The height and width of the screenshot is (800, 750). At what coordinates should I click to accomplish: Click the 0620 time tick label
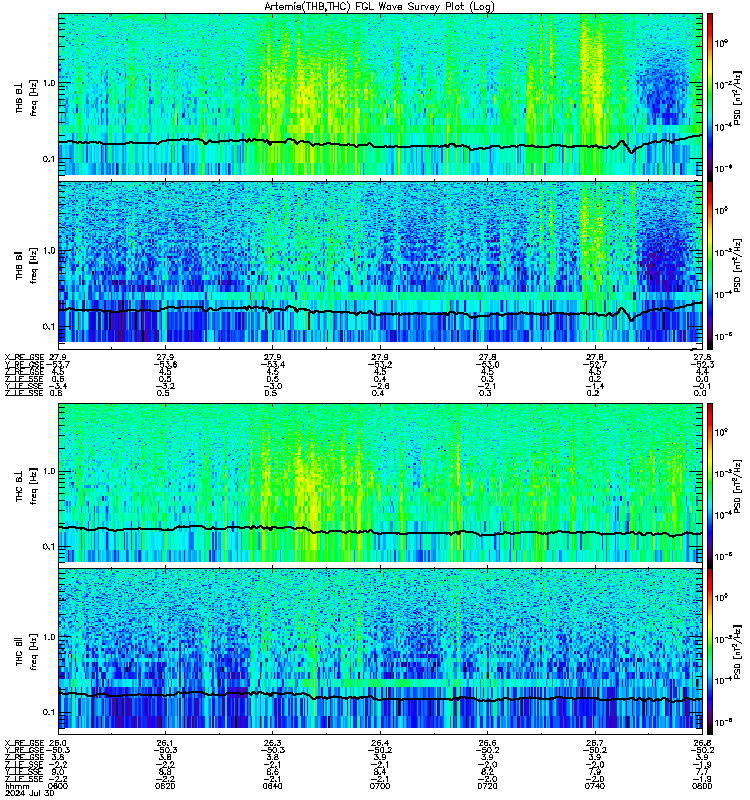pyautogui.click(x=165, y=786)
